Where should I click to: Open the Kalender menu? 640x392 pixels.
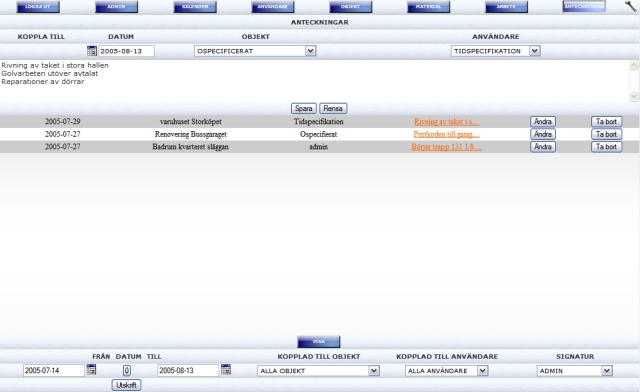pos(195,7)
